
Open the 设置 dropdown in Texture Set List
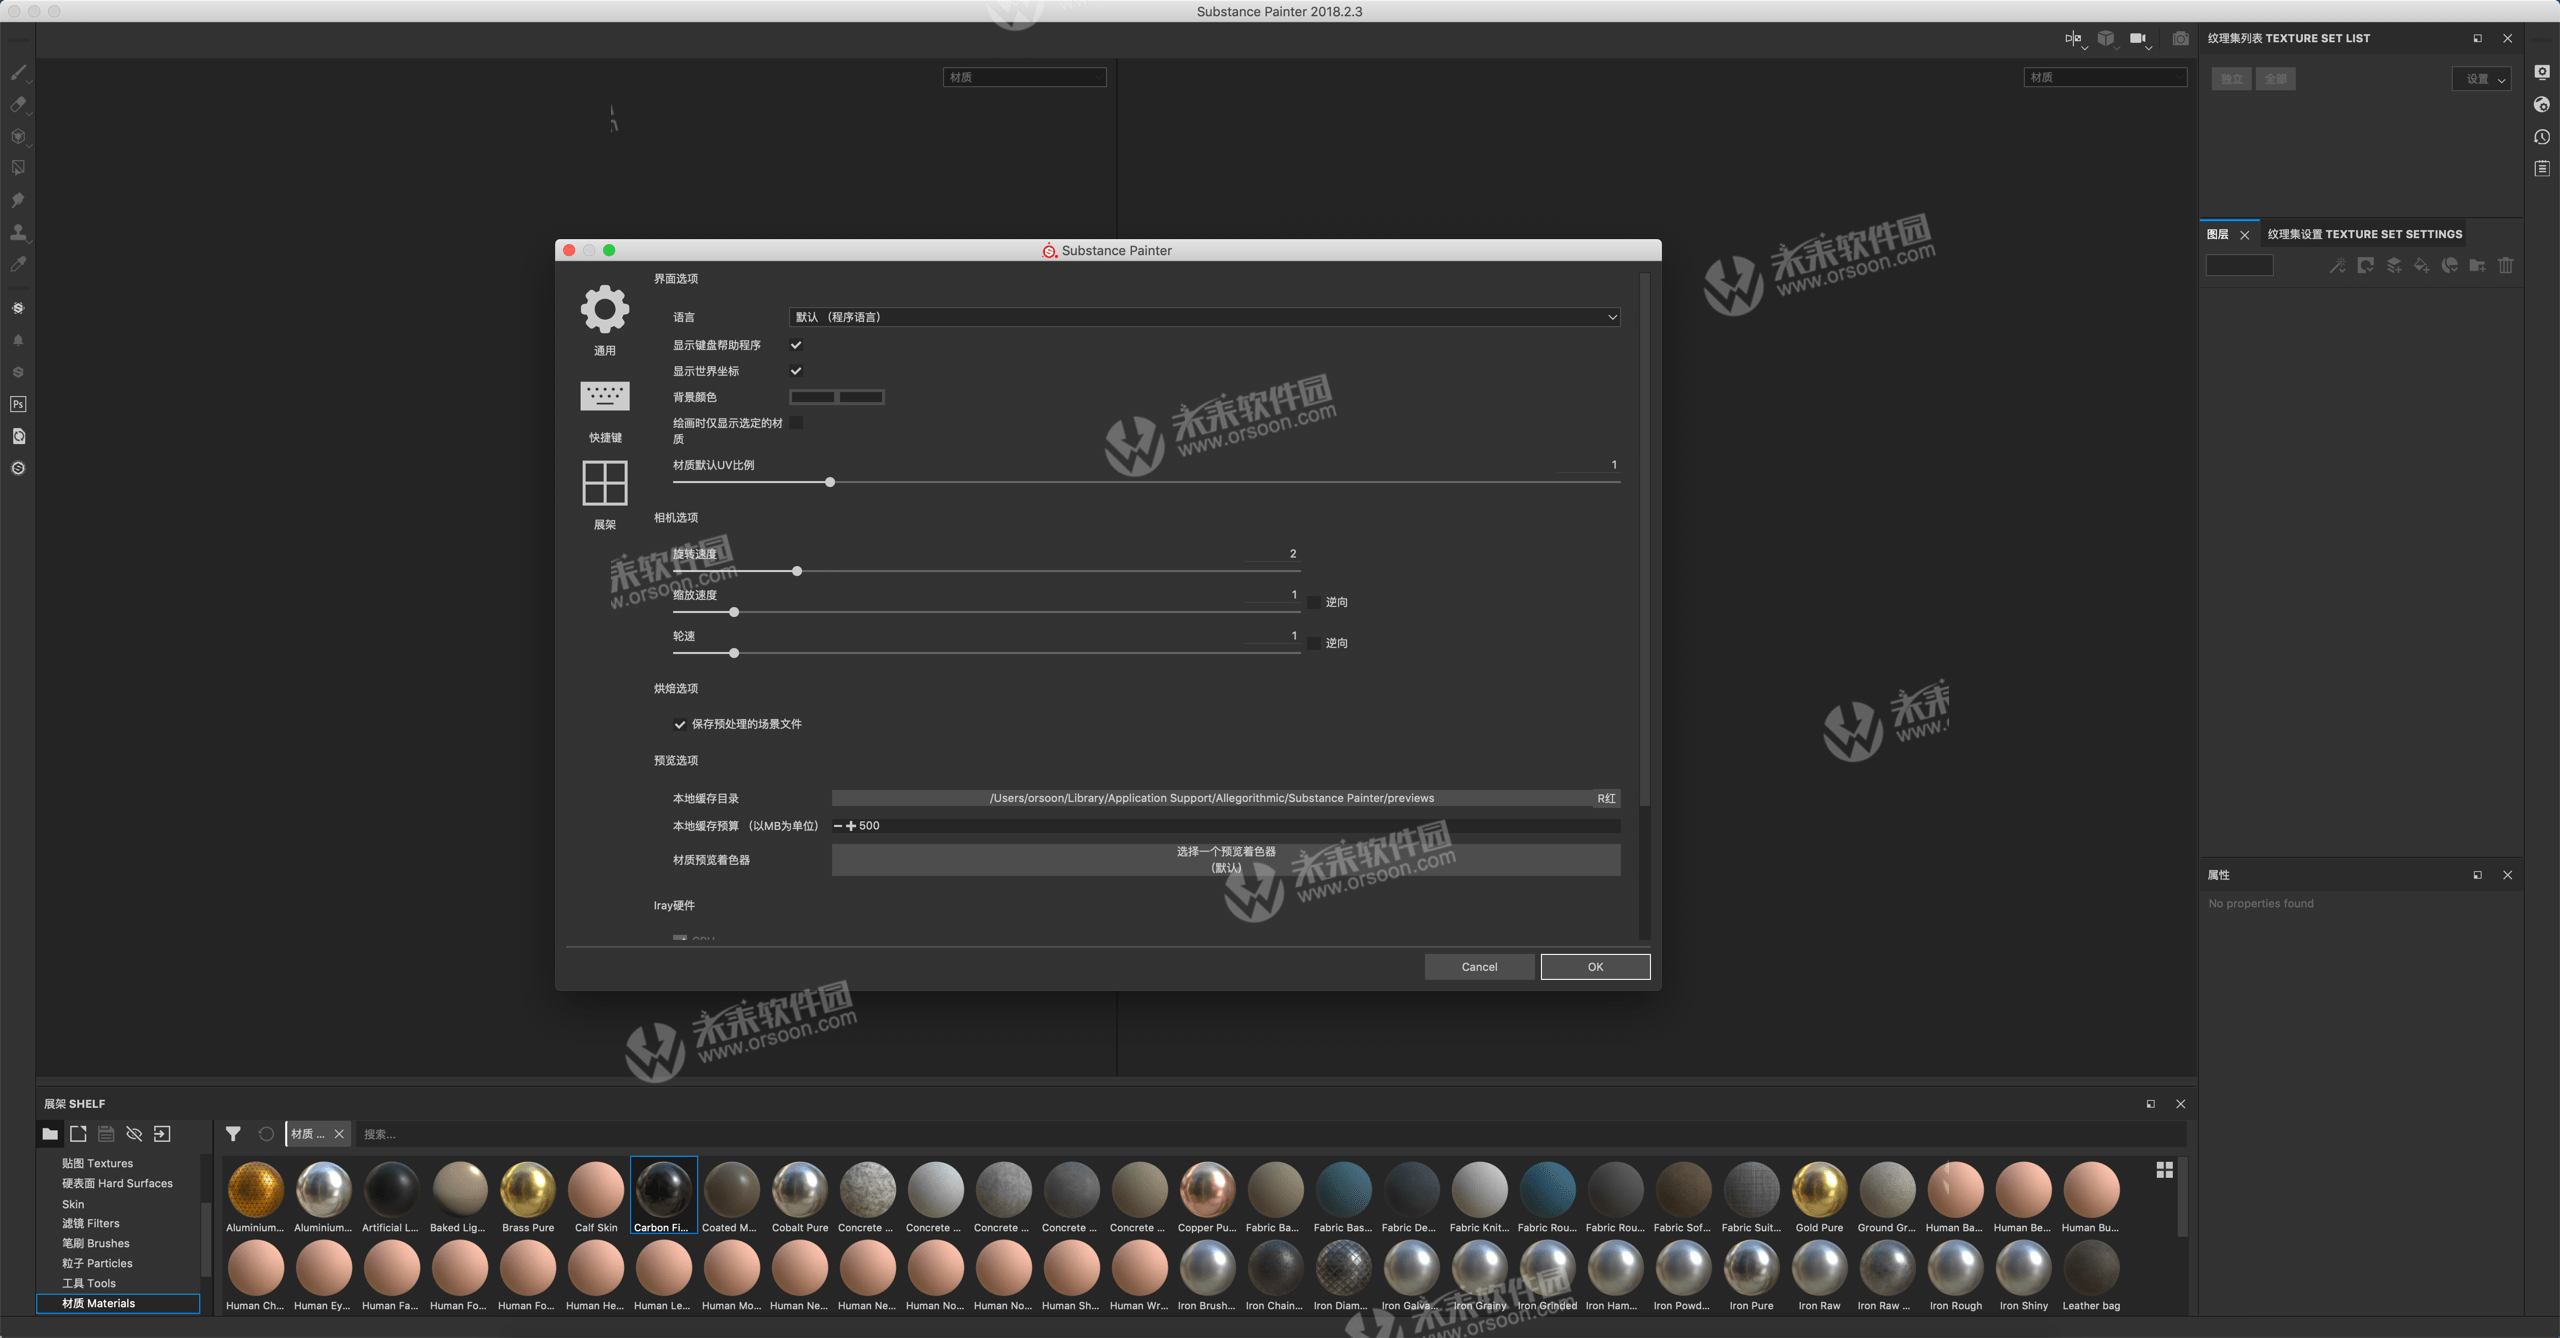point(2482,79)
